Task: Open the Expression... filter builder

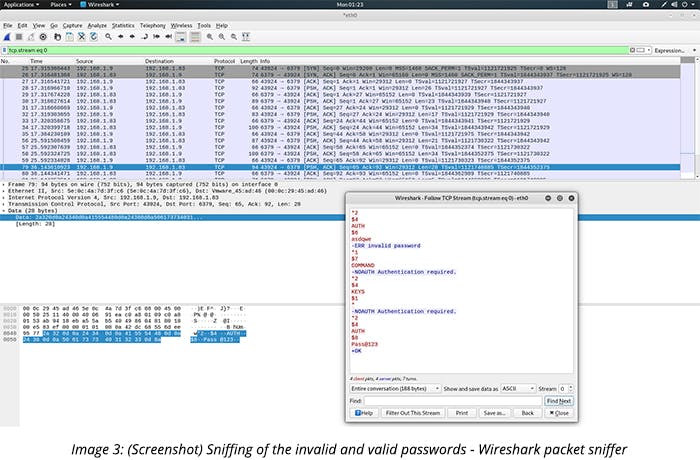Action: tap(669, 50)
